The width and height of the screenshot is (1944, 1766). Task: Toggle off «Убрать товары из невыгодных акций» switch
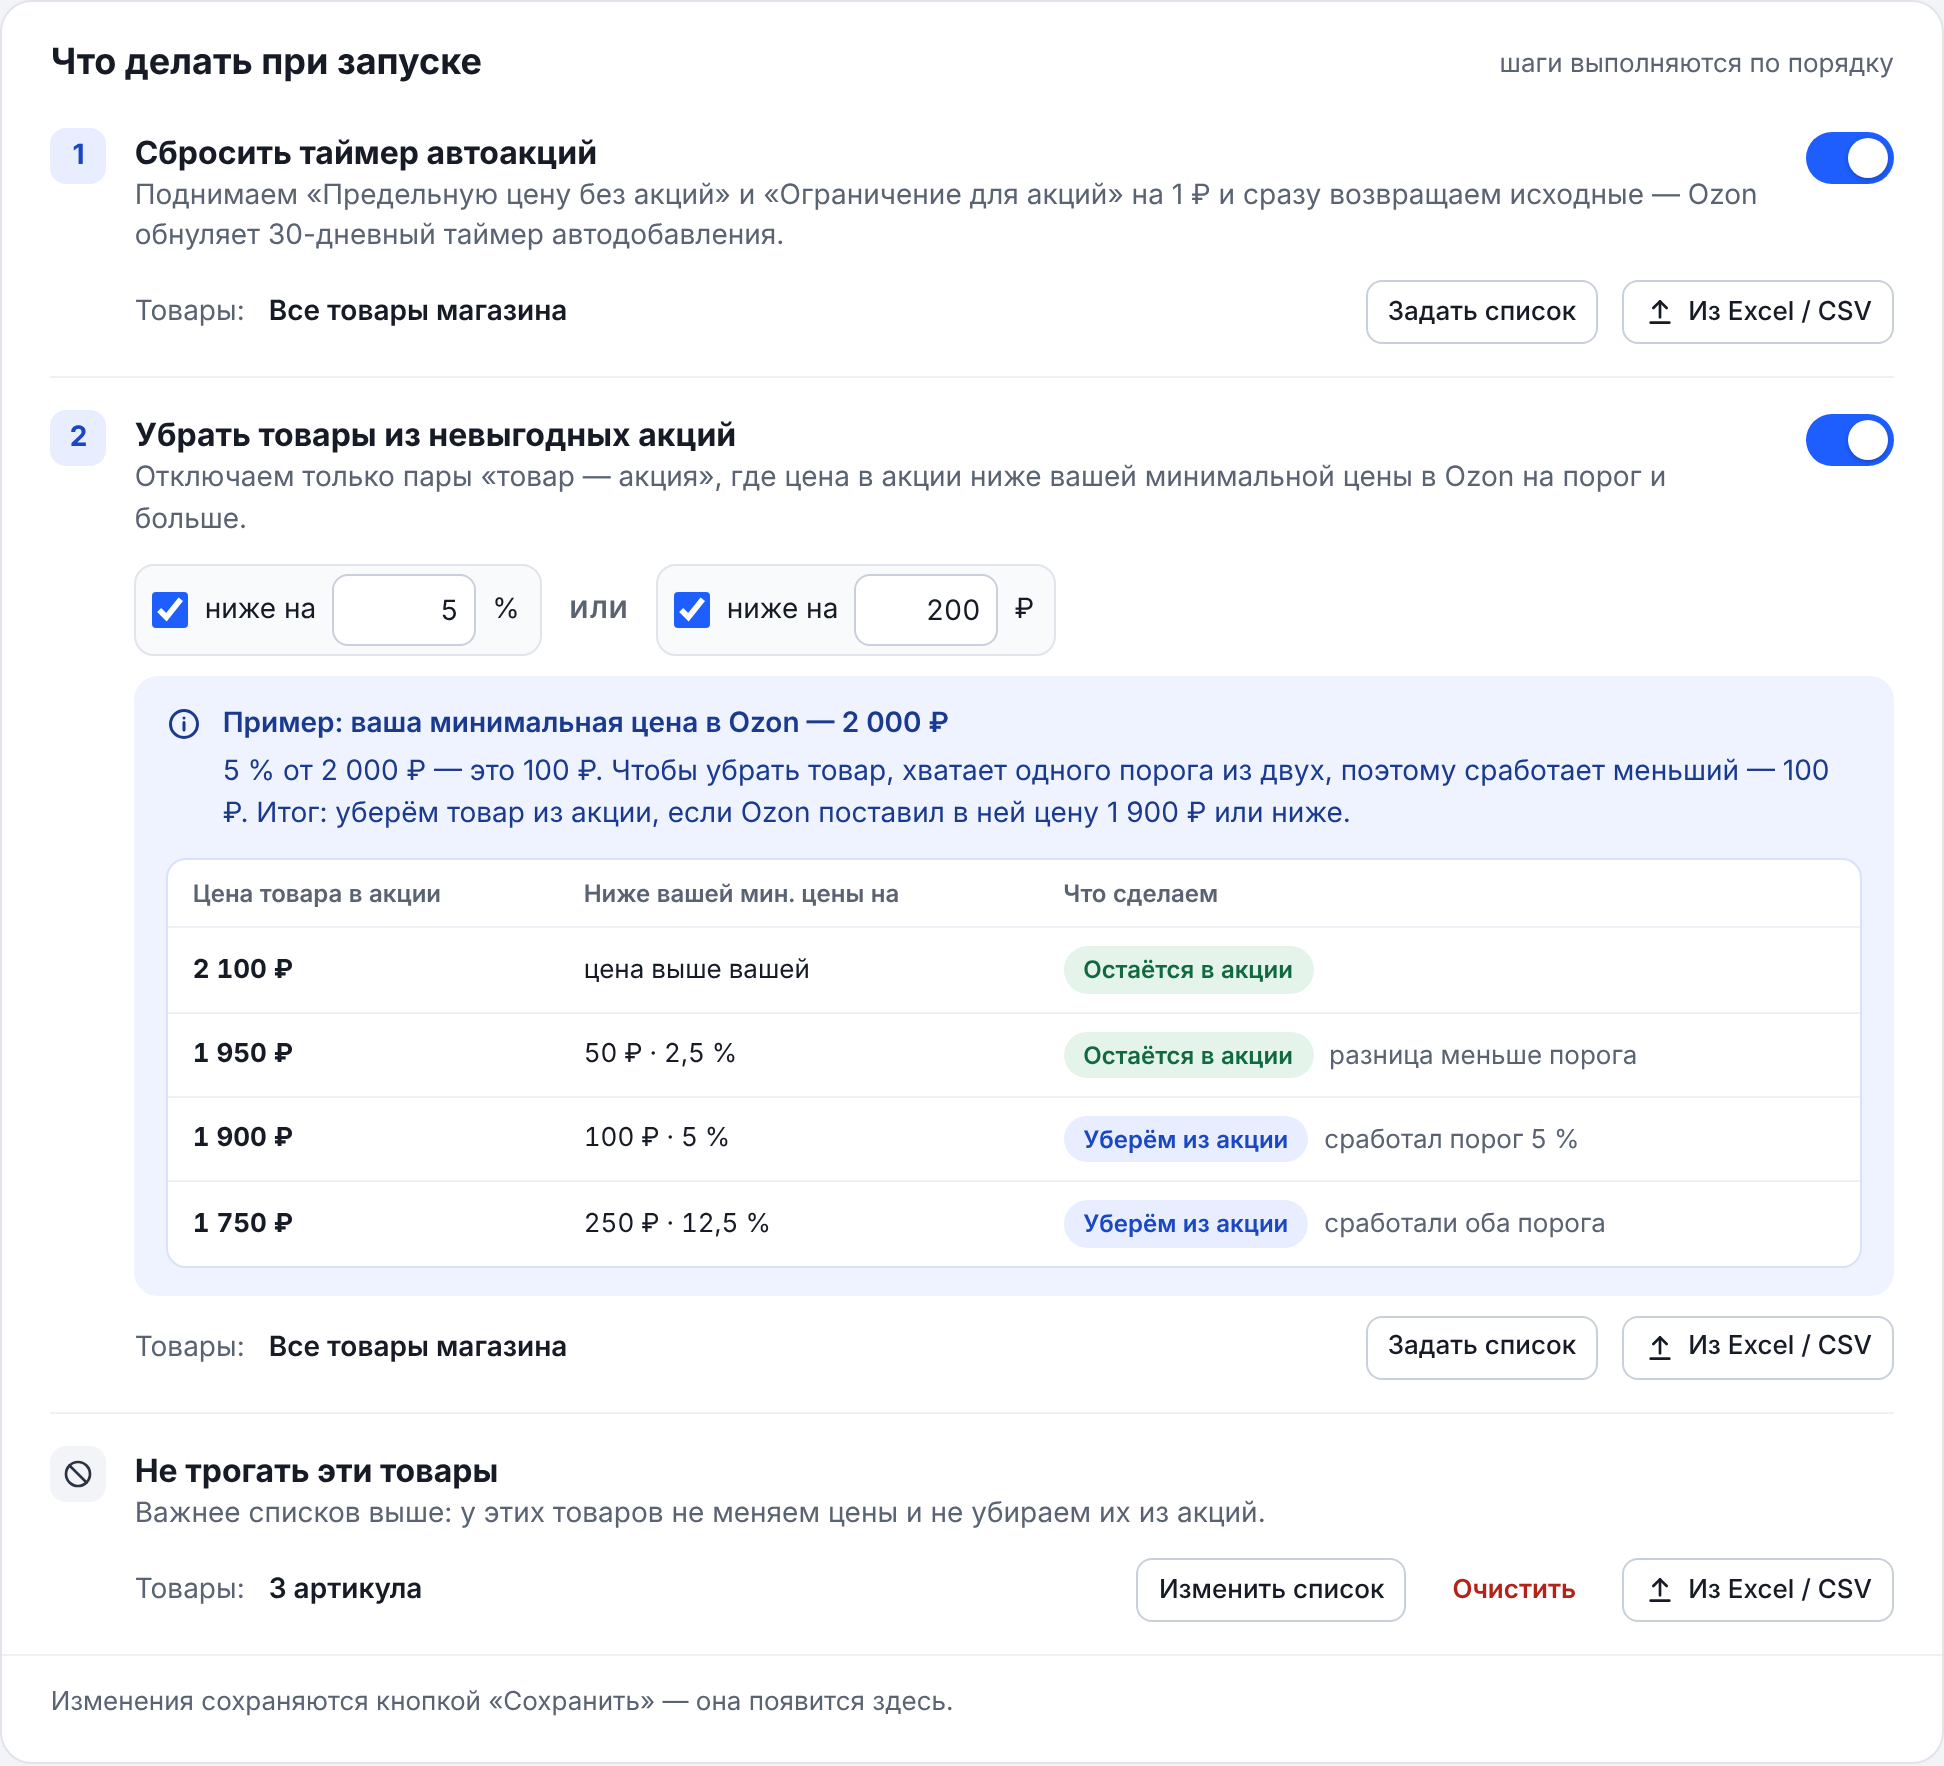point(1849,440)
